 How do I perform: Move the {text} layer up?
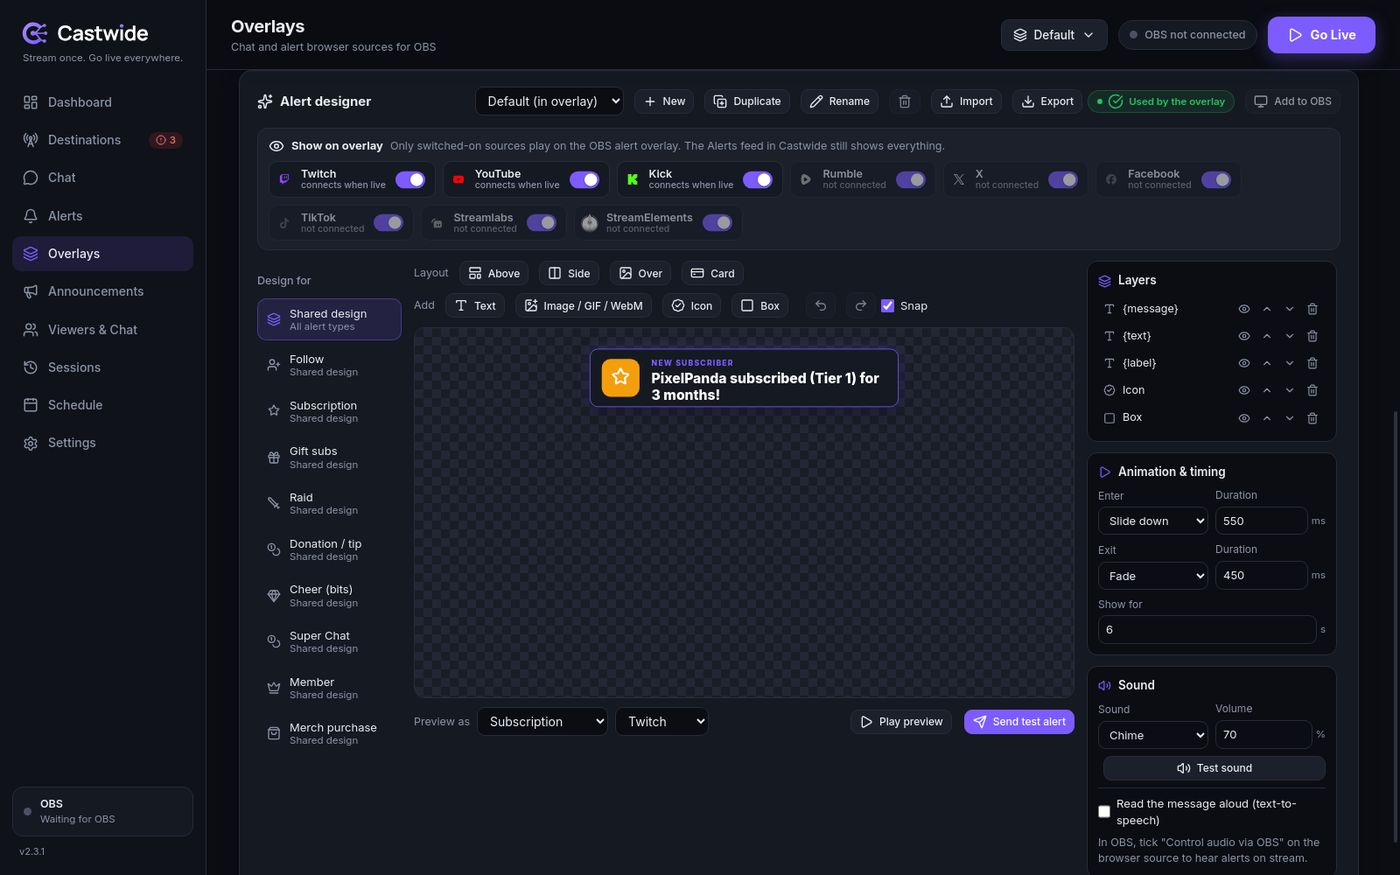point(1267,336)
